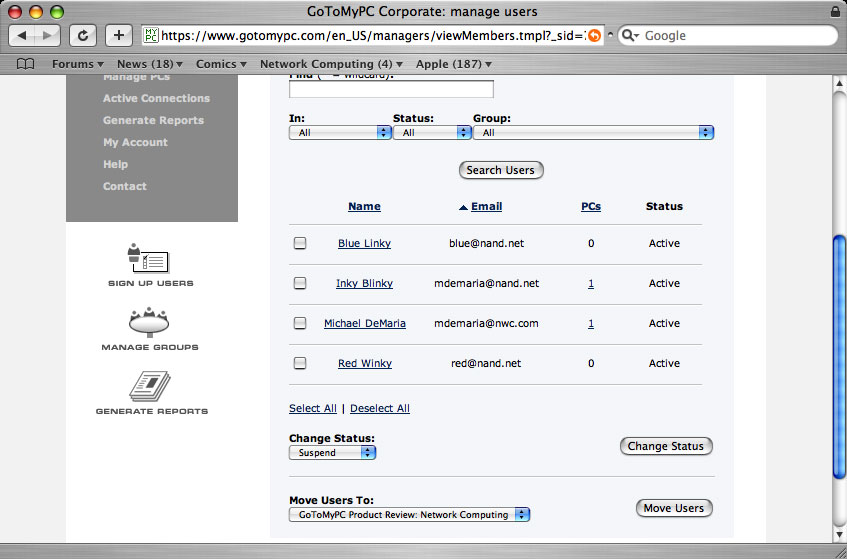
Task: Check the box for Blue Linky
Action: click(x=300, y=243)
